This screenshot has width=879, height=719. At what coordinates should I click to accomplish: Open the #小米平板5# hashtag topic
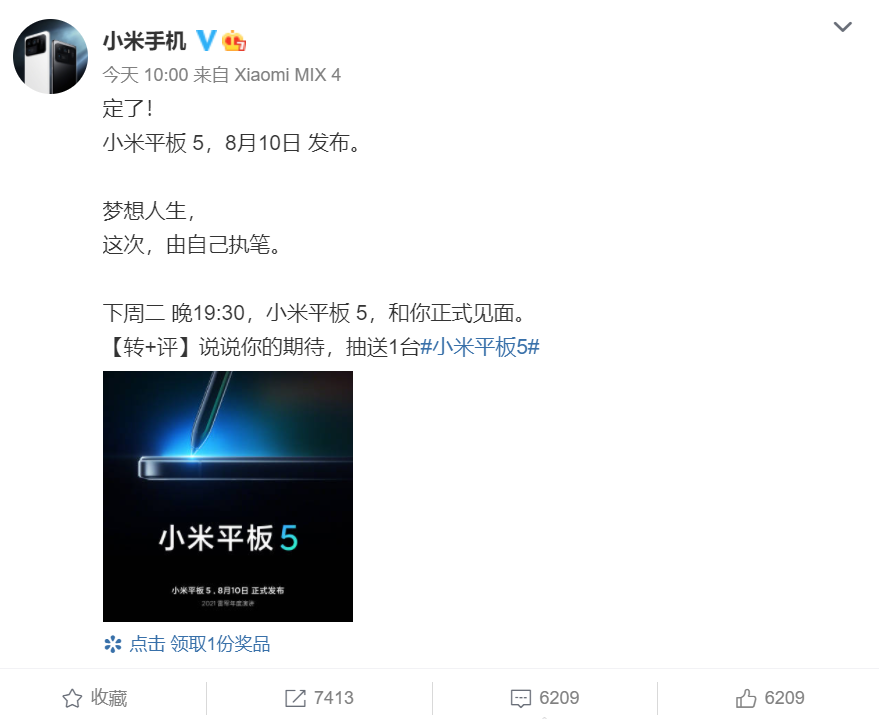click(480, 347)
